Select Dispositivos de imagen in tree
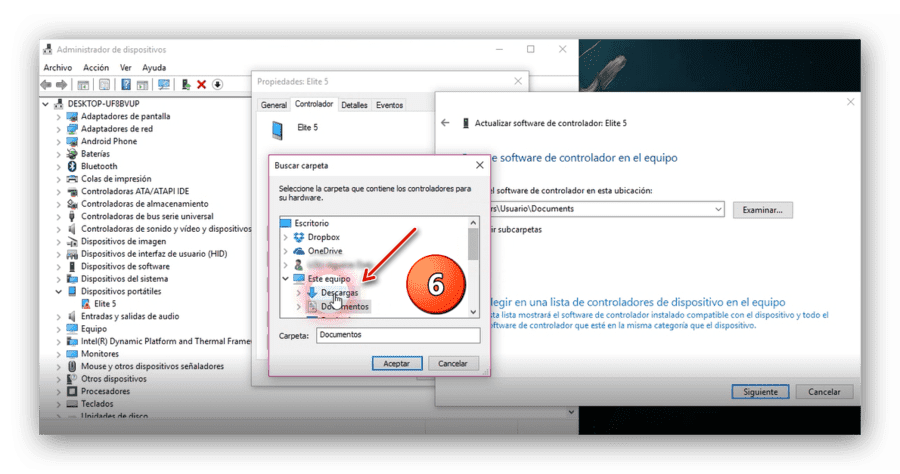Image resolution: width=900 pixels, height=474 pixels. tap(123, 242)
